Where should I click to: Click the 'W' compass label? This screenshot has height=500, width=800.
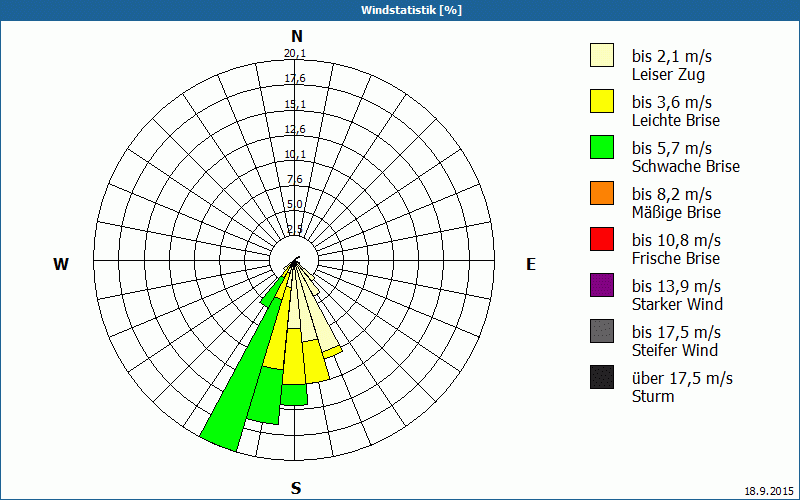click(x=61, y=264)
